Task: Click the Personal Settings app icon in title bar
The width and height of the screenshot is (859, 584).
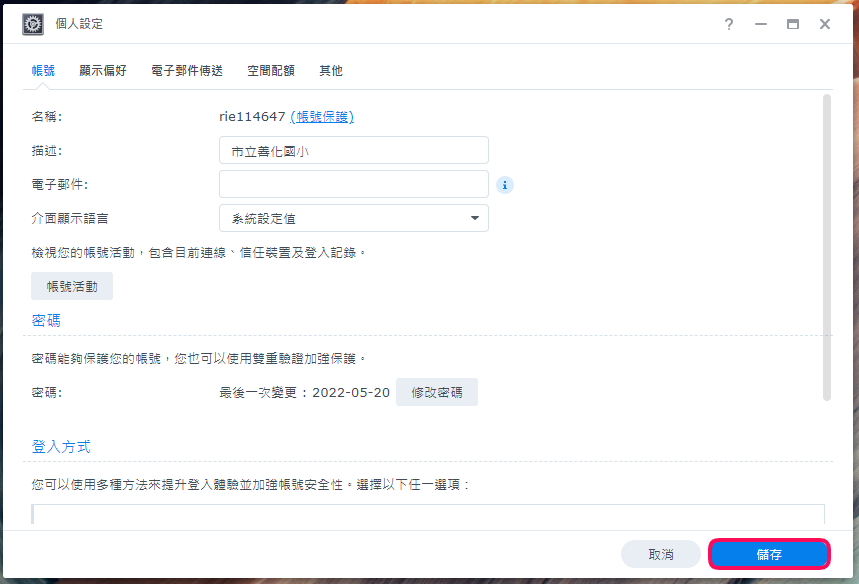Action: tap(32, 24)
